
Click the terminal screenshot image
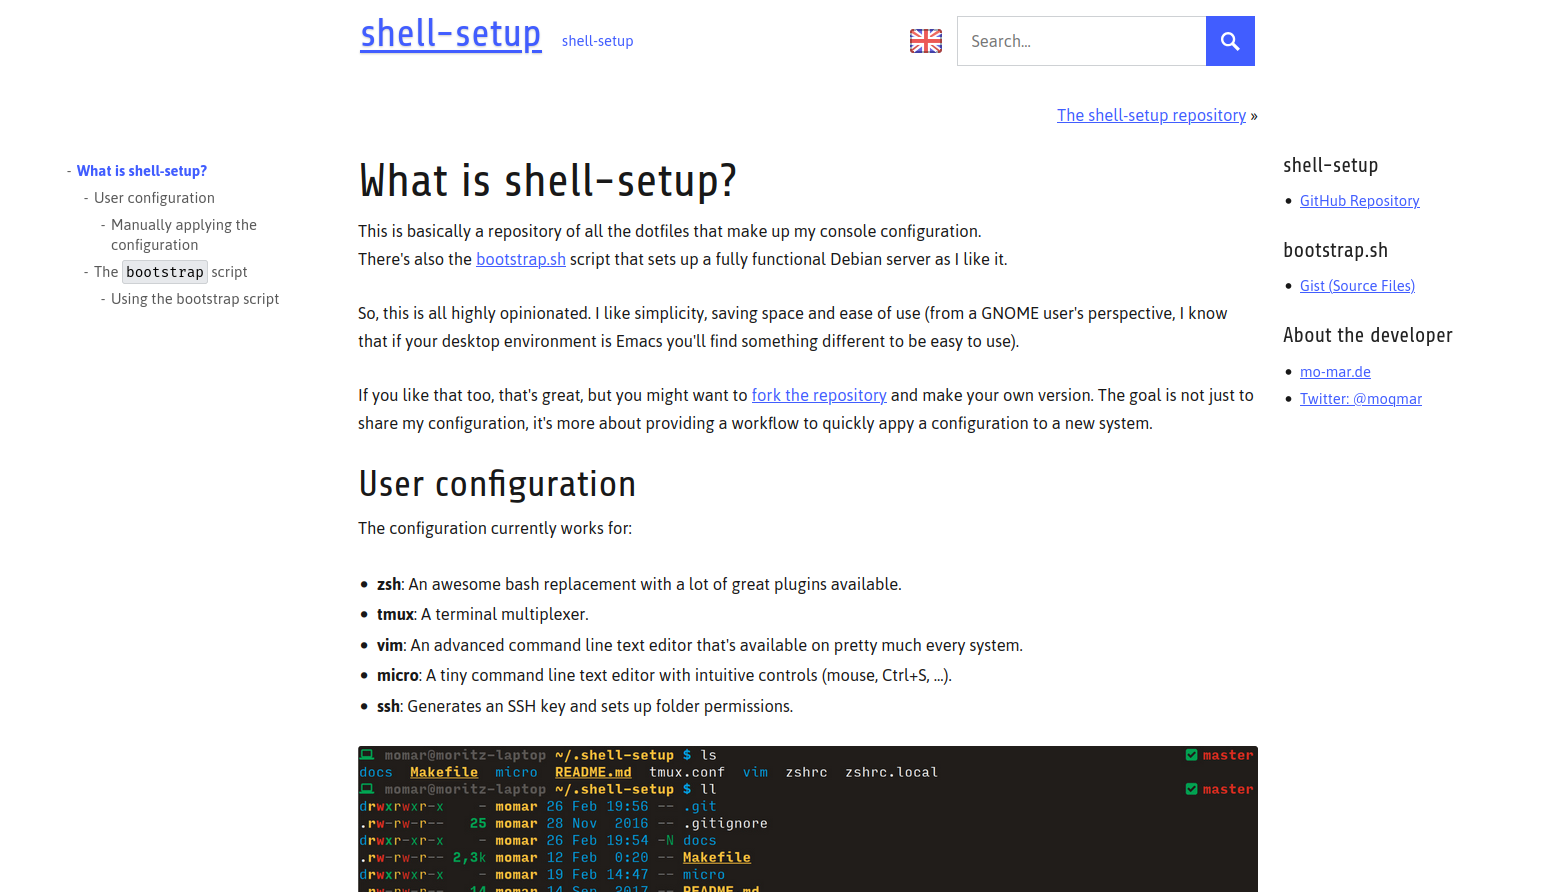point(808,819)
